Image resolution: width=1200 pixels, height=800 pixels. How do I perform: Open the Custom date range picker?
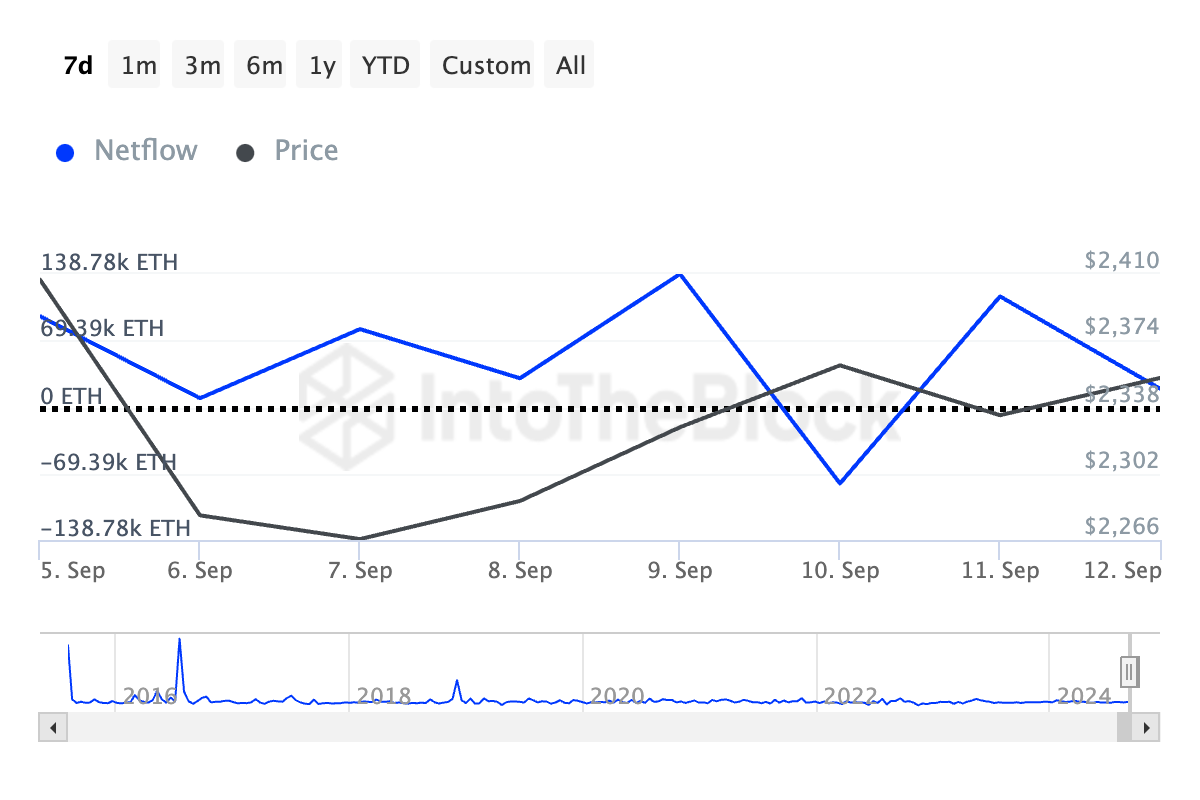[x=486, y=66]
